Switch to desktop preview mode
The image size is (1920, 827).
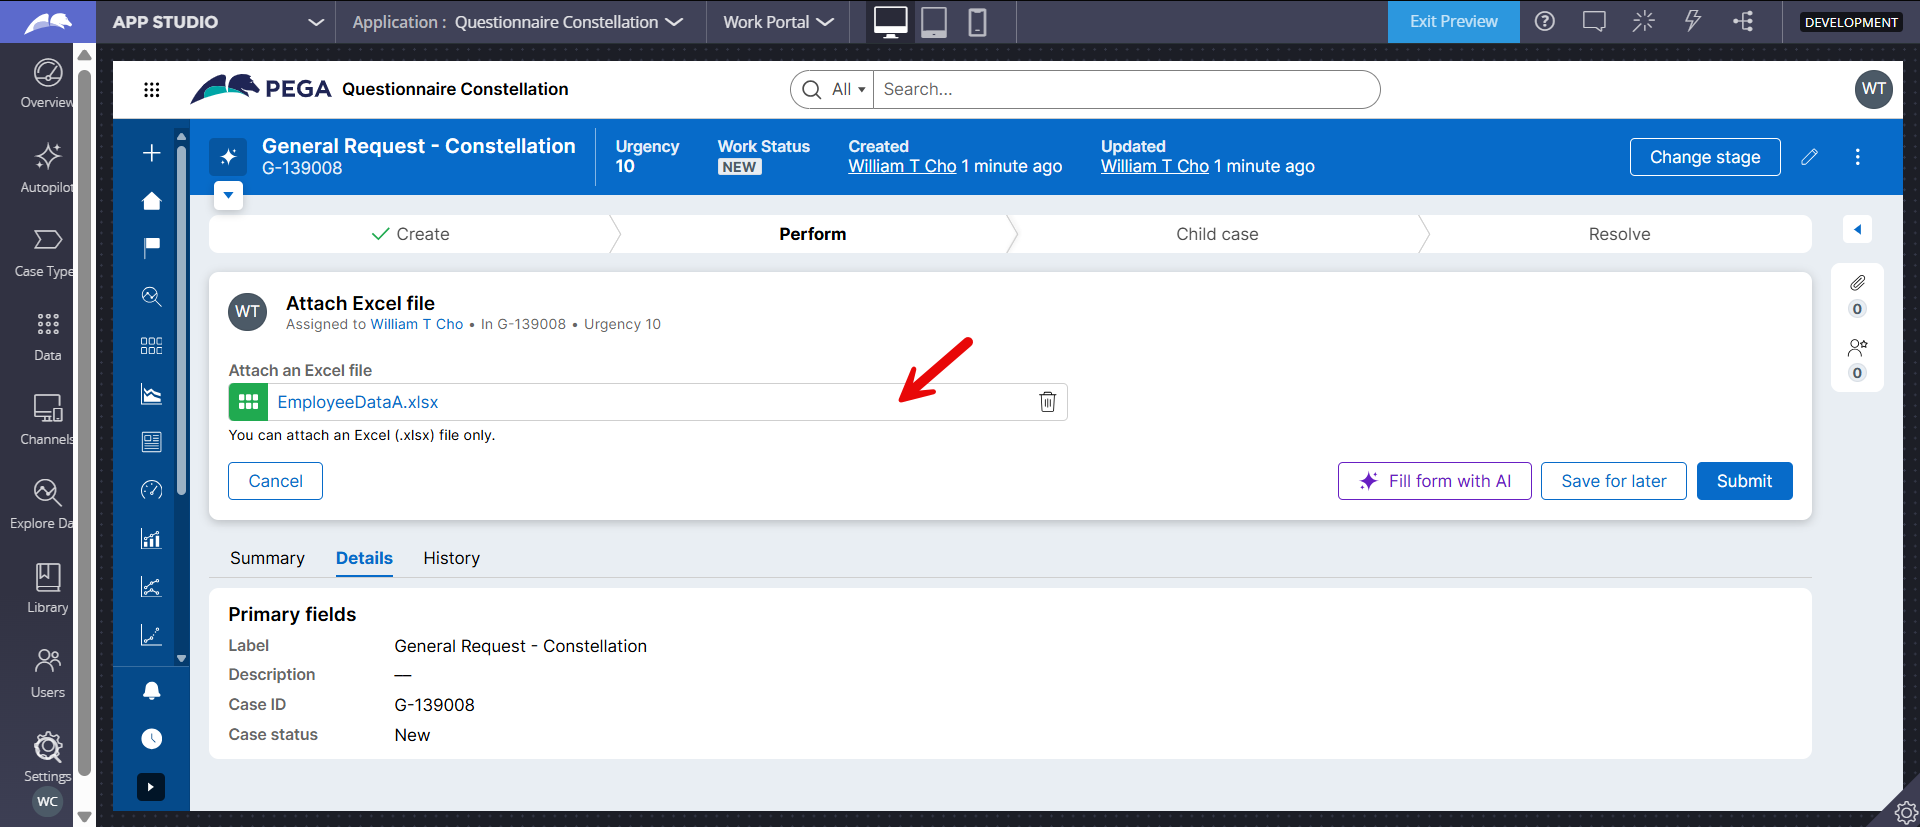tap(890, 21)
